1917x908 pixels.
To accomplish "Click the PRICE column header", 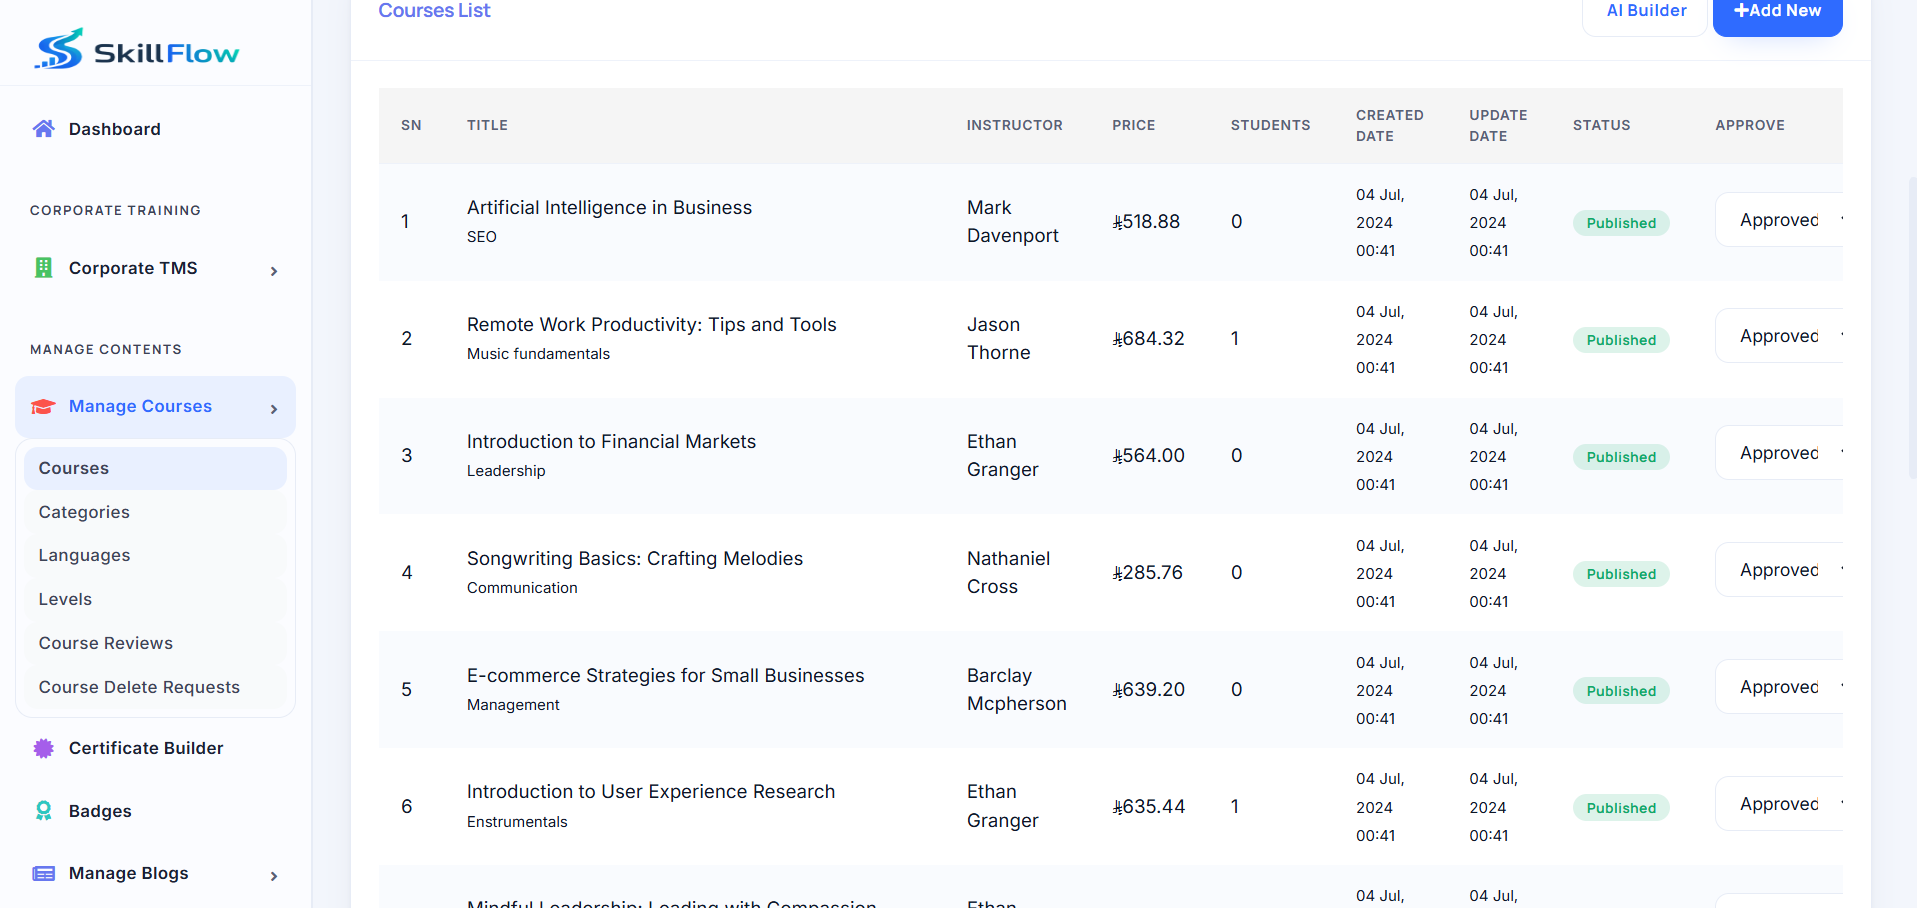I will (1133, 125).
